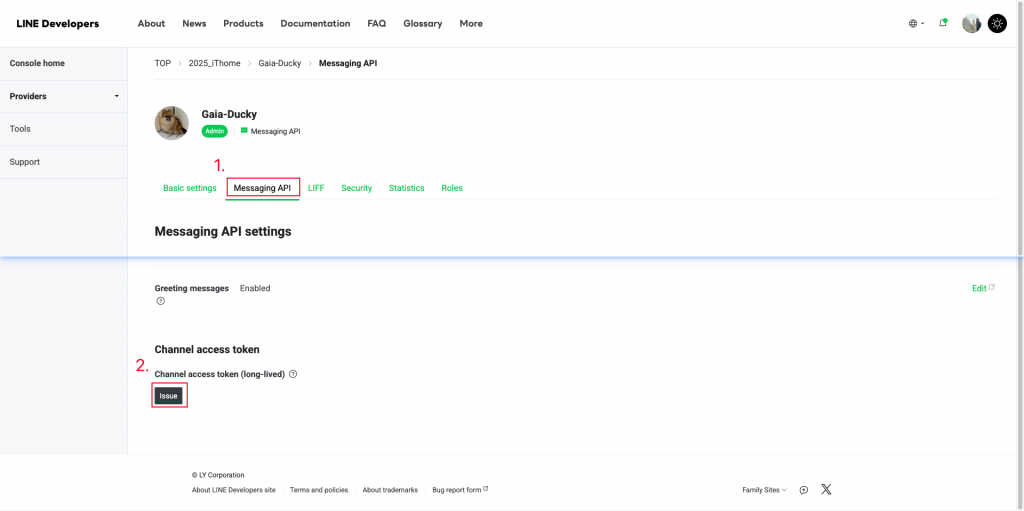Image resolution: width=1024 pixels, height=511 pixels.
Task: Go to TOP in the breadcrumb
Action: (163, 63)
